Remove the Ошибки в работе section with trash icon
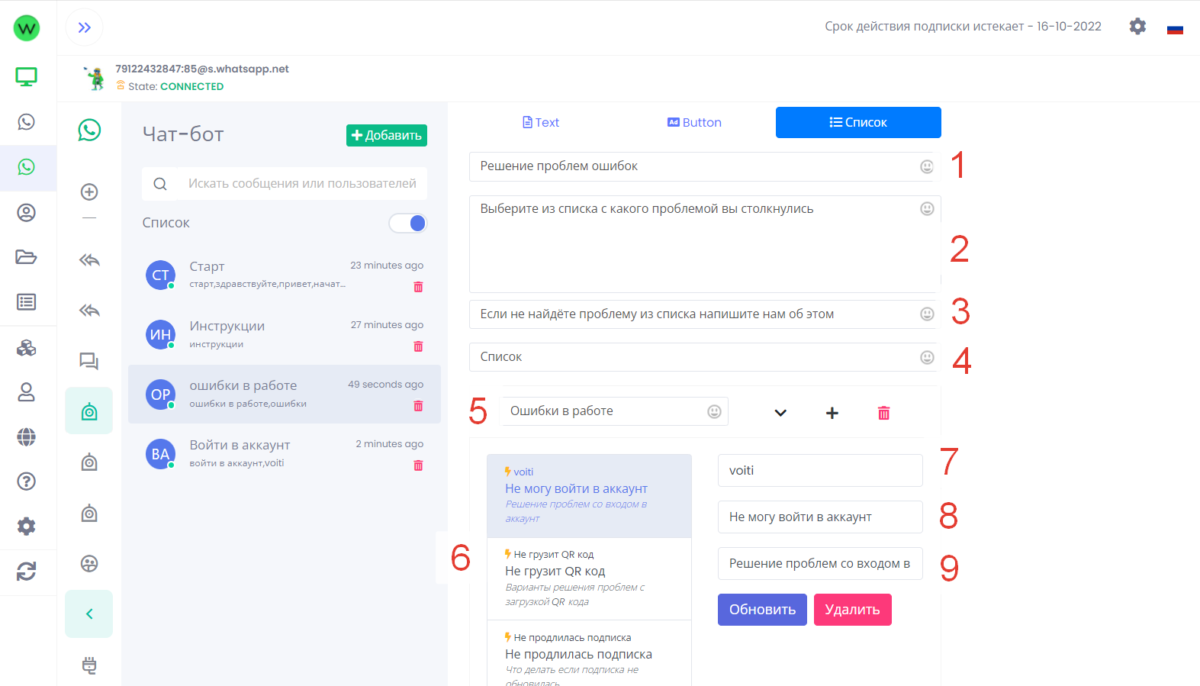Image resolution: width=1200 pixels, height=686 pixels. tap(883, 413)
